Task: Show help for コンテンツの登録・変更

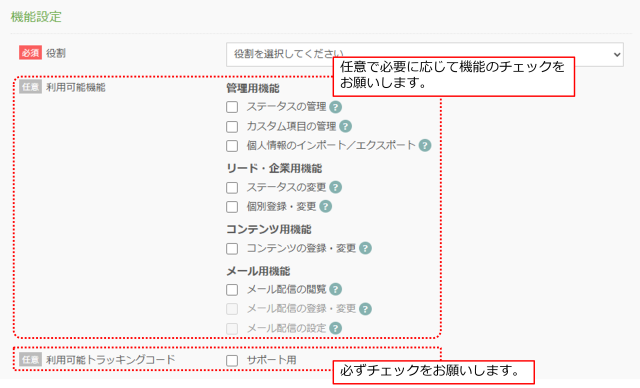Action: coord(365,248)
